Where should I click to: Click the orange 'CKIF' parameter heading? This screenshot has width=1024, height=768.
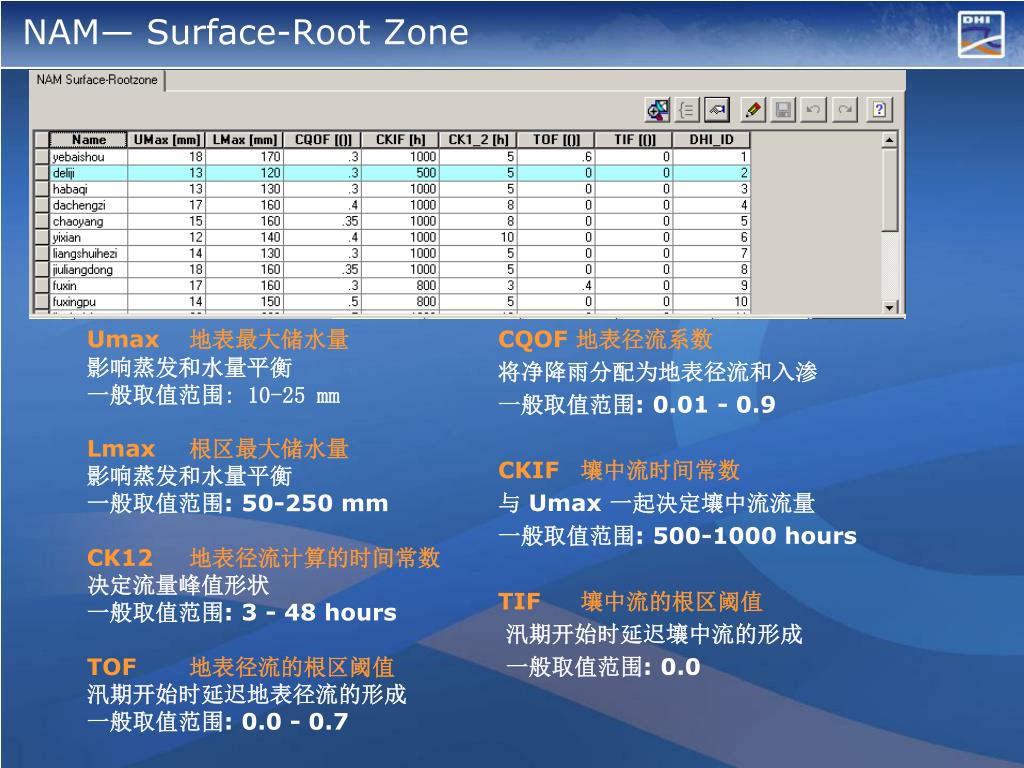(528, 470)
